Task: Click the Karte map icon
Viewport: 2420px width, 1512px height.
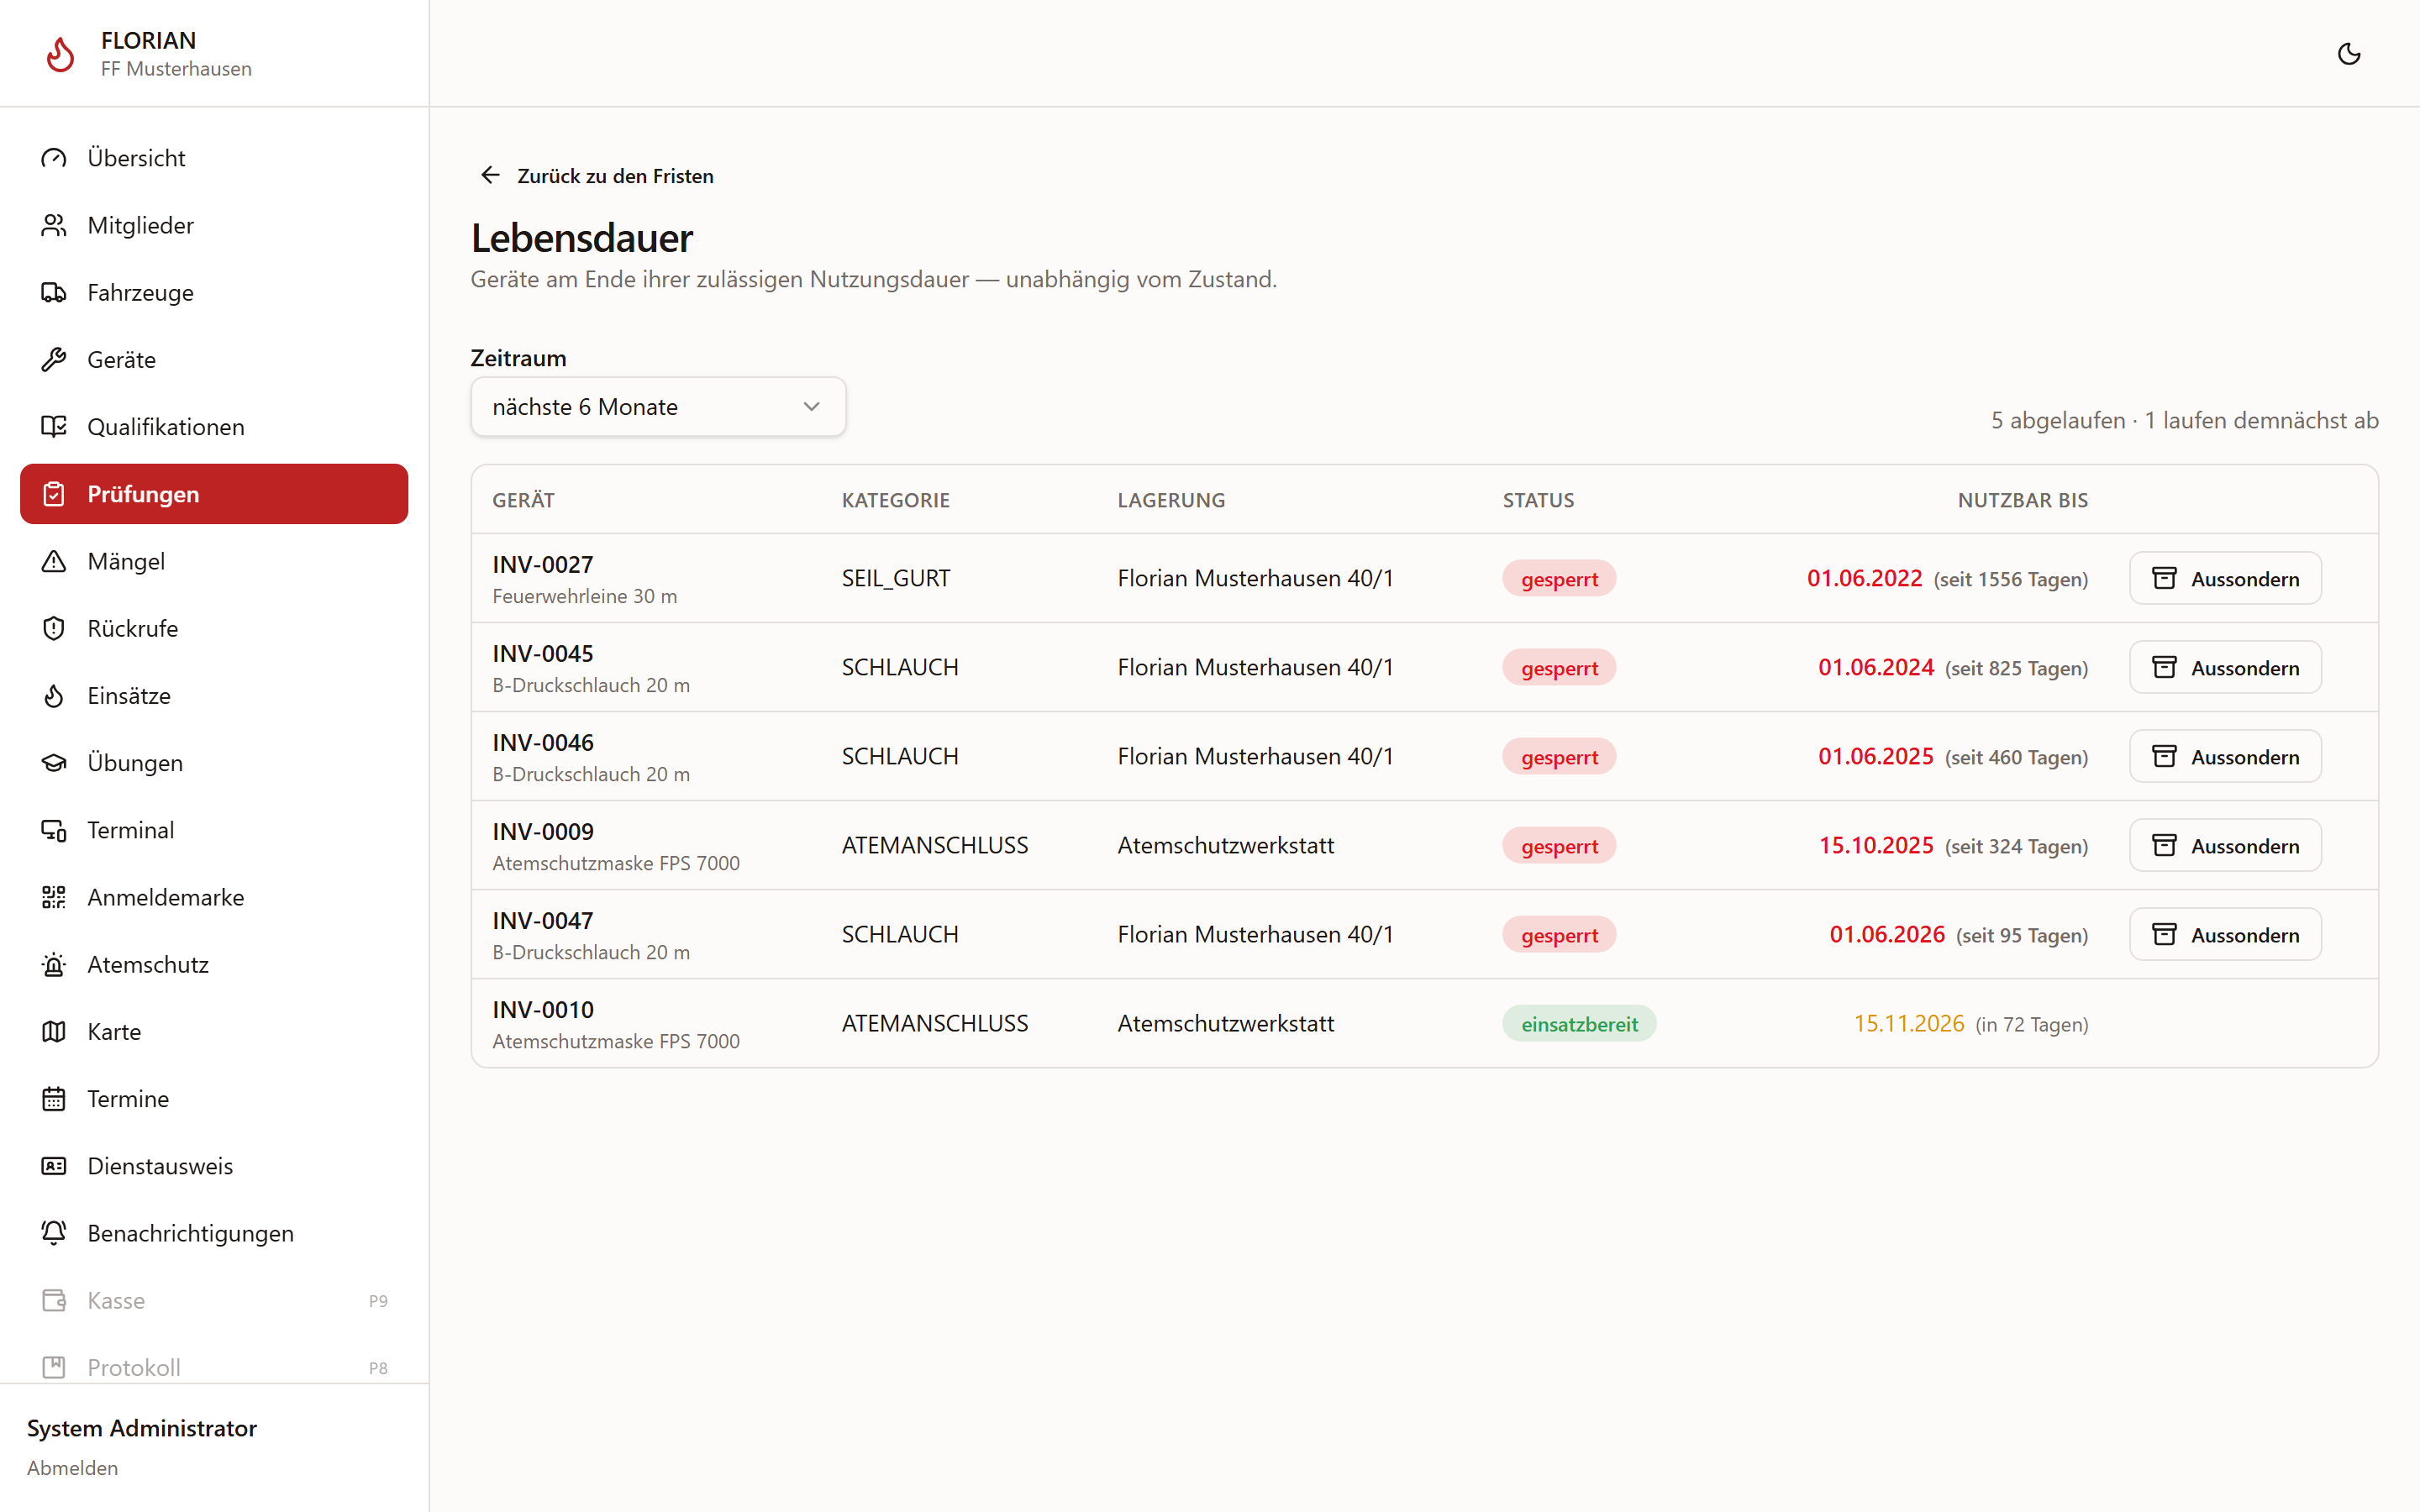Action: tap(54, 1031)
